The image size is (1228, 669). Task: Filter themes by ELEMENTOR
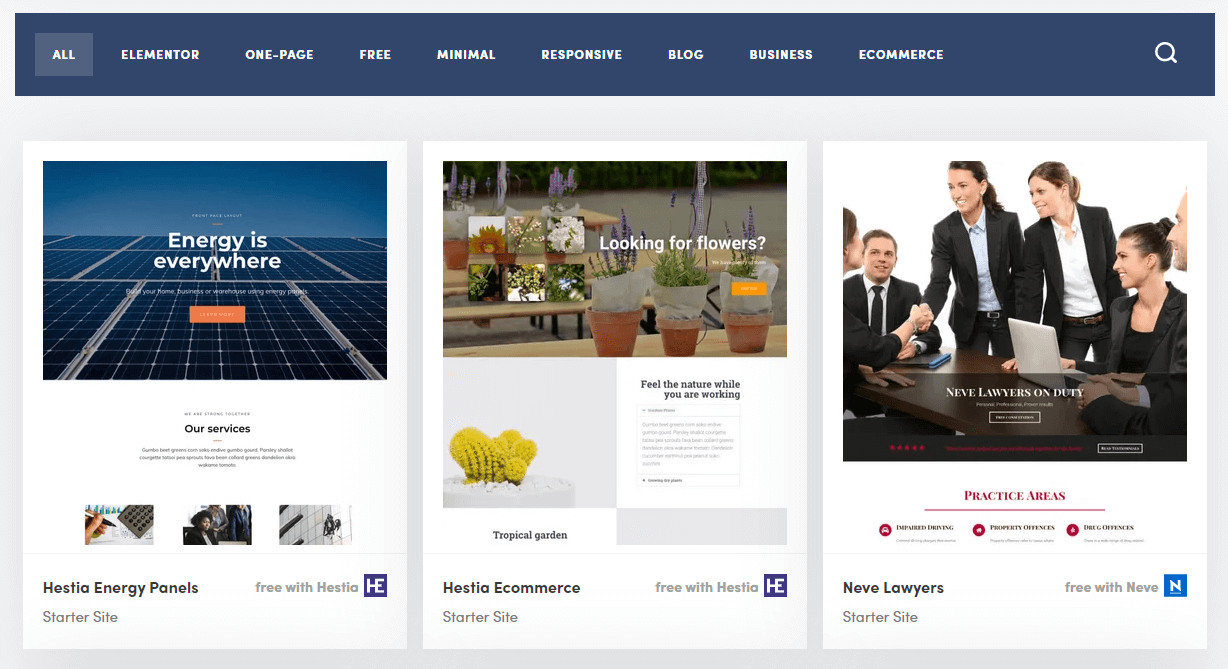(x=160, y=54)
